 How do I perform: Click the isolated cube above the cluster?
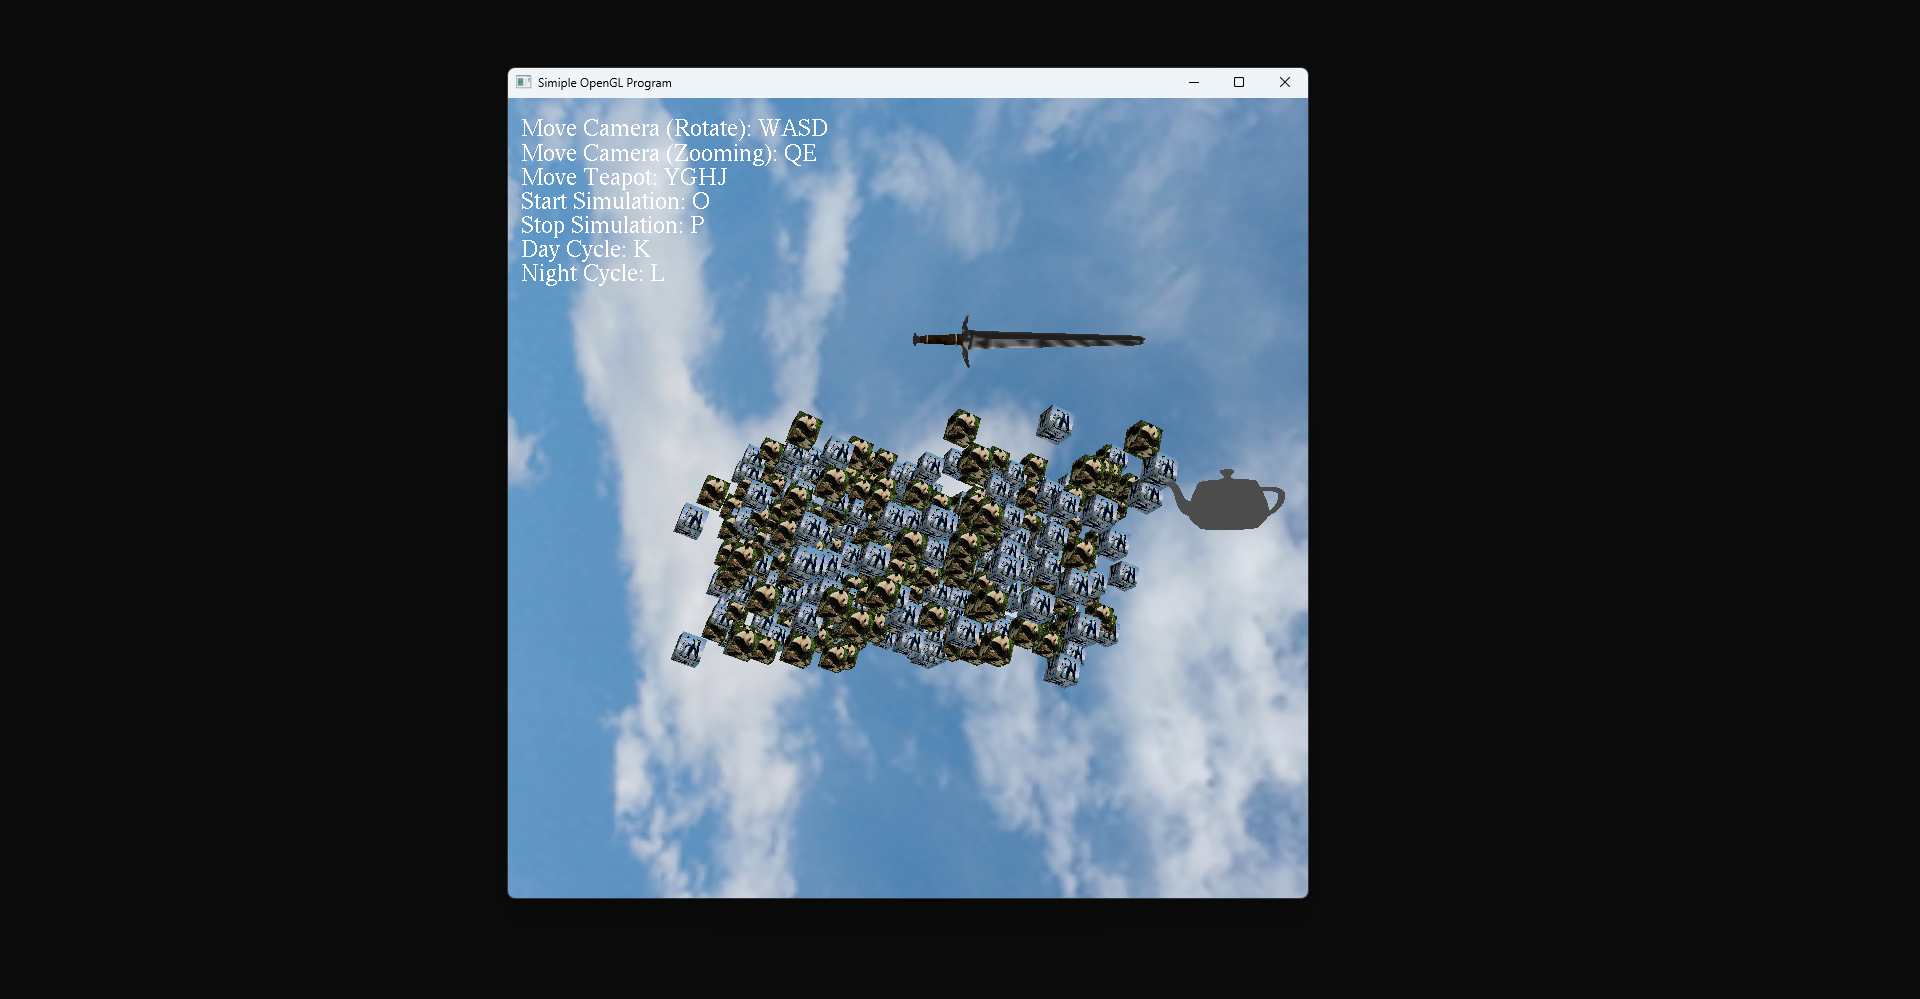(x=1055, y=423)
